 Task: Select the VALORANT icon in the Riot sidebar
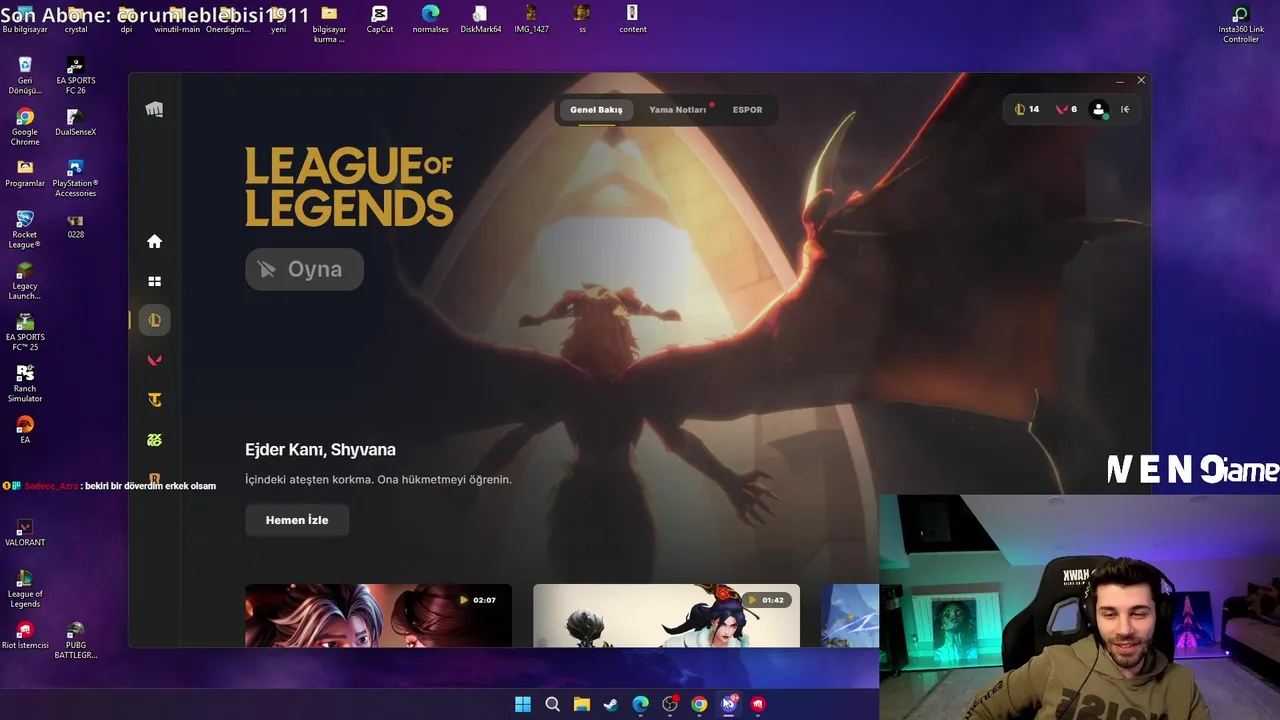click(x=154, y=360)
